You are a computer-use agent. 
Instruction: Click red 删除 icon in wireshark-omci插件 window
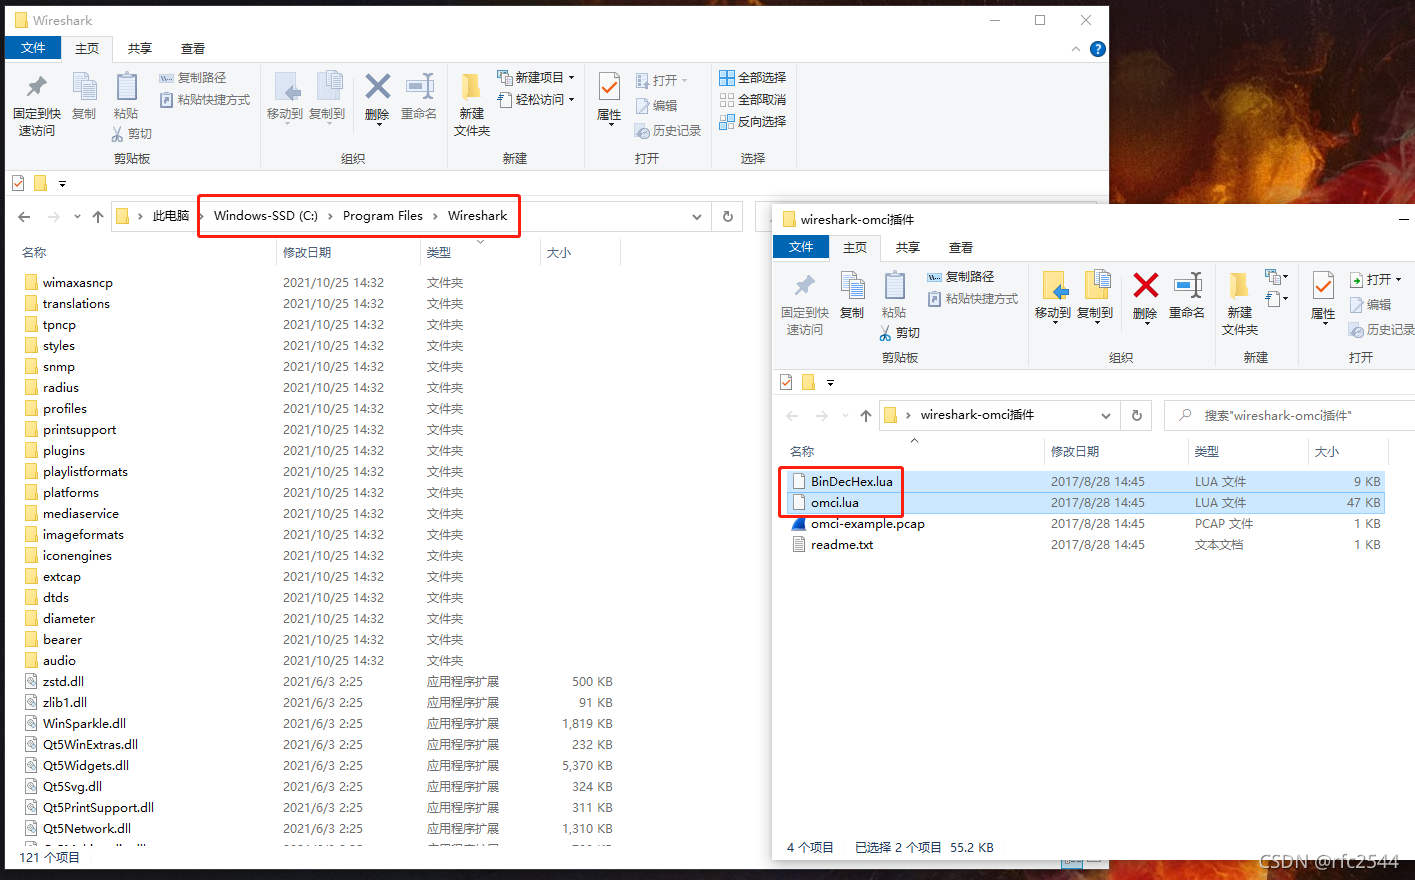[x=1145, y=286]
